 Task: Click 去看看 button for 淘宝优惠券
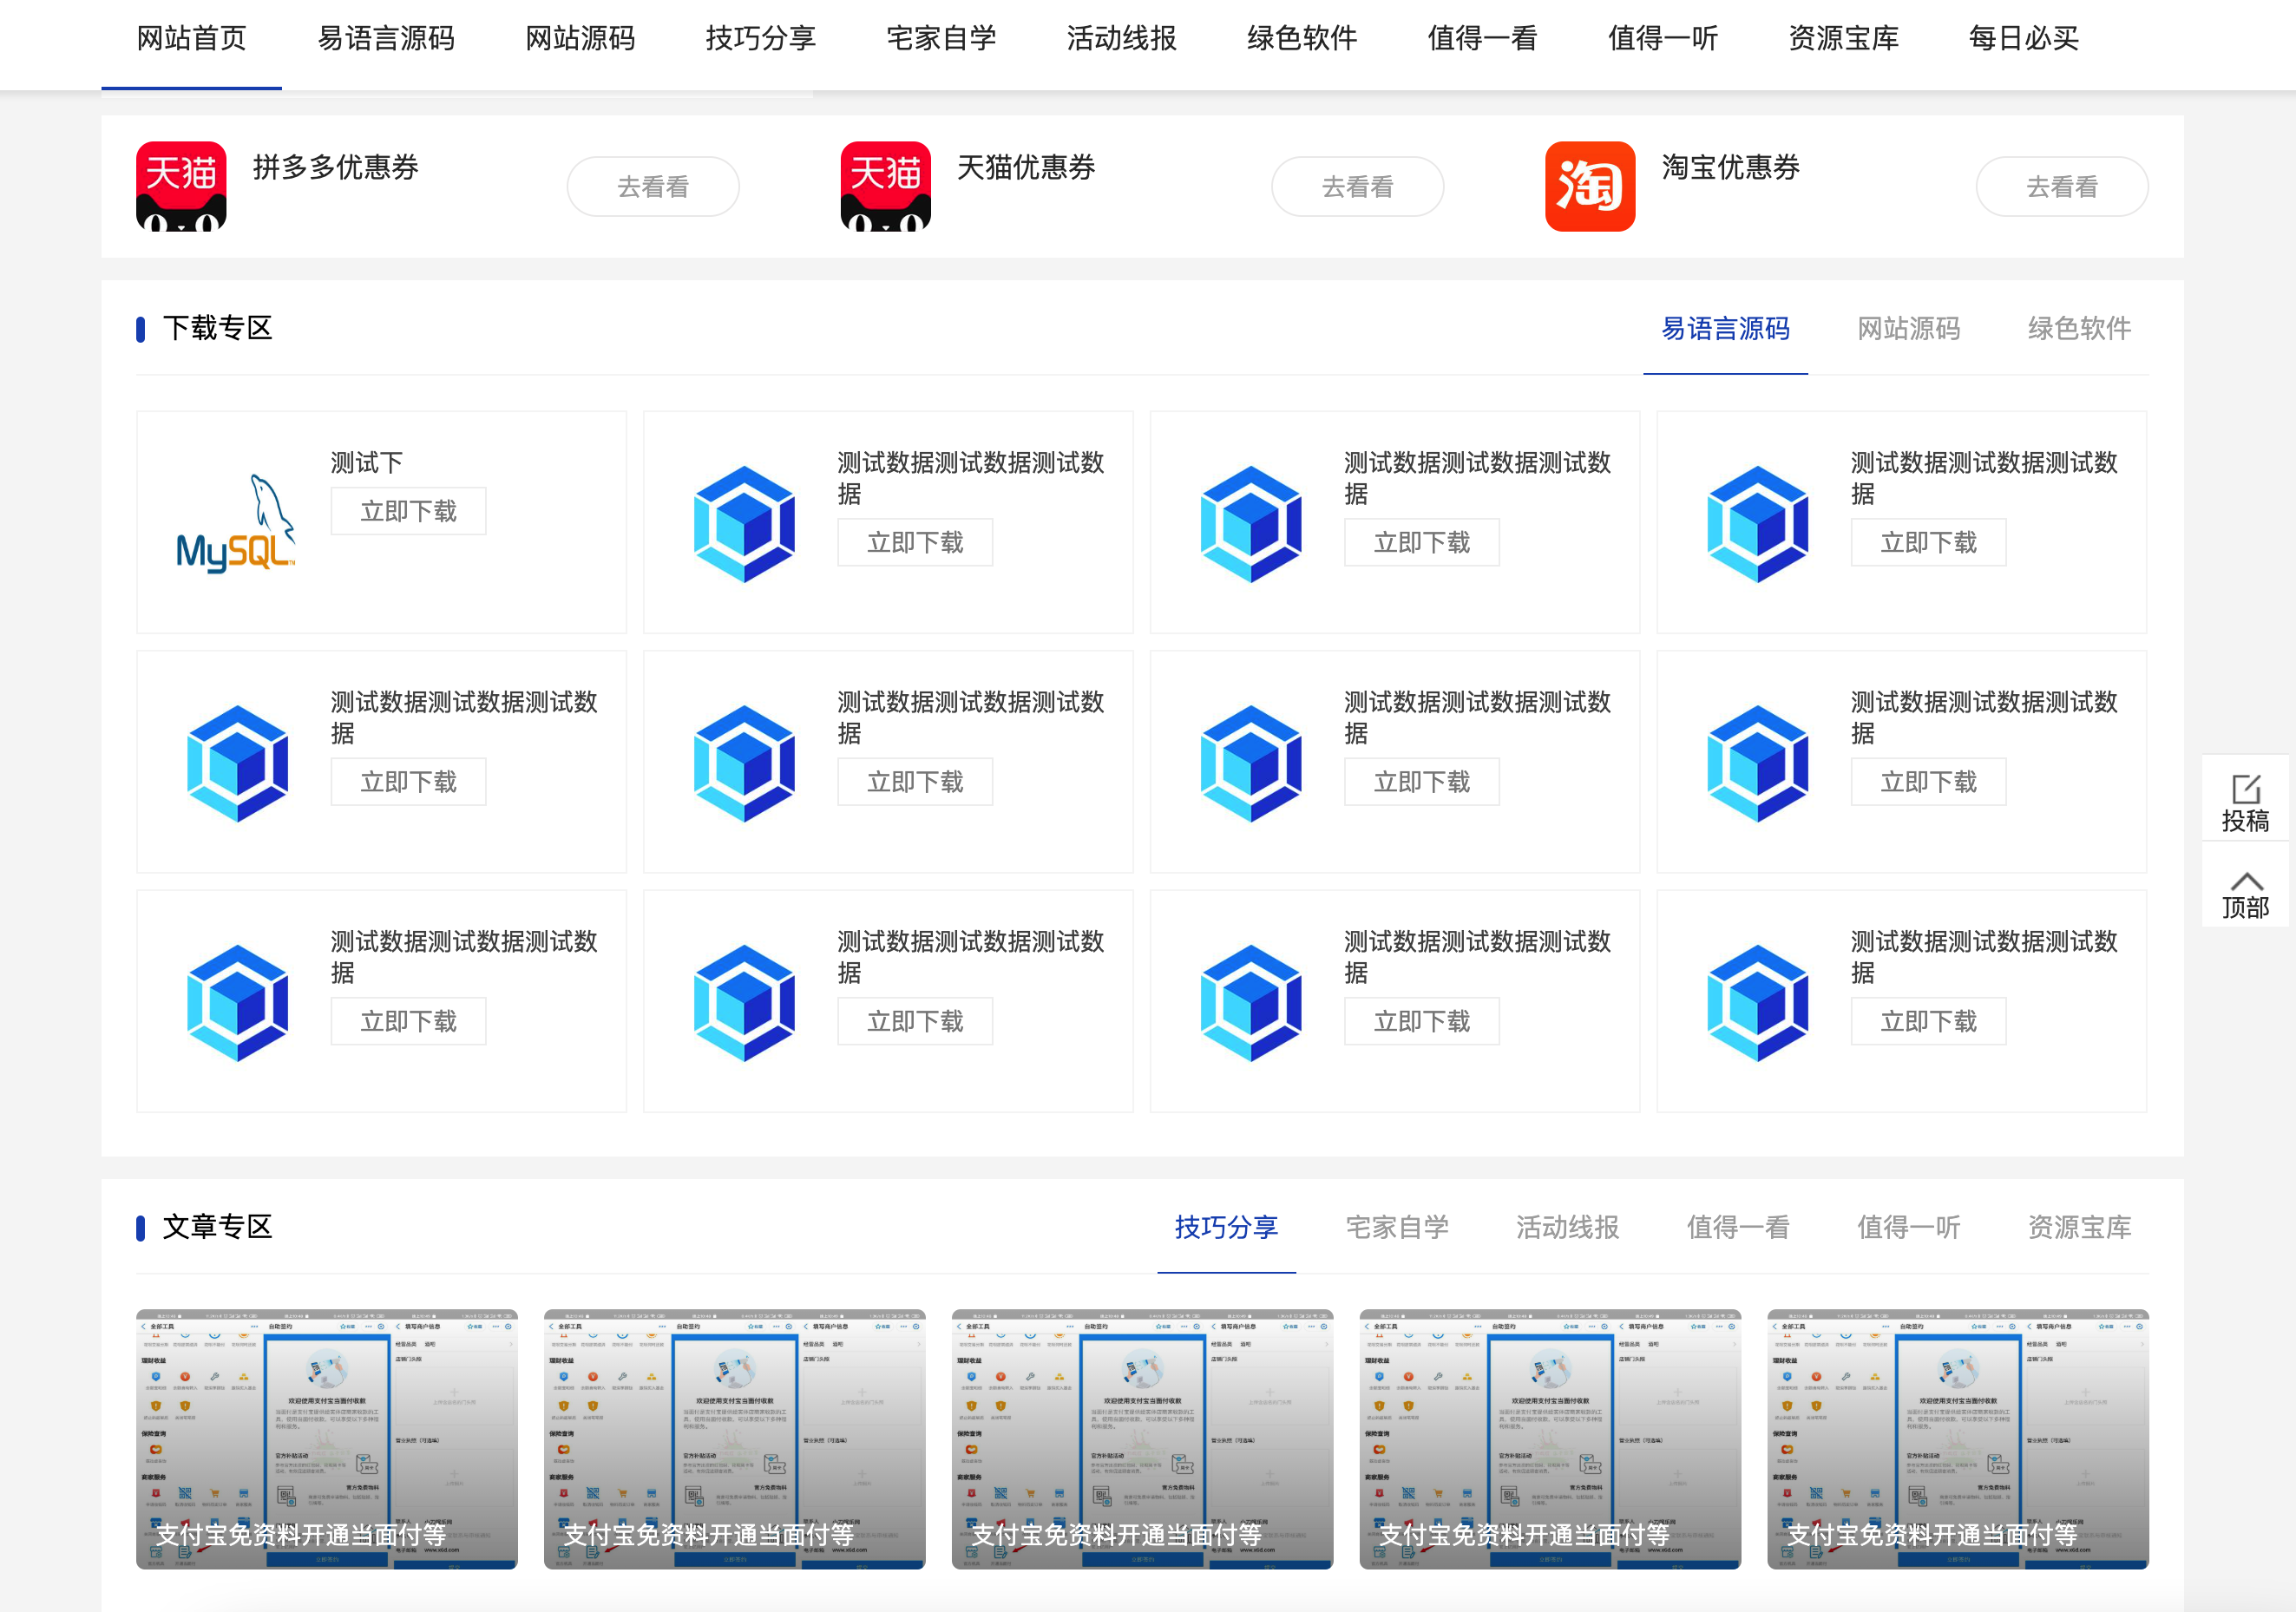pyautogui.click(x=2062, y=186)
